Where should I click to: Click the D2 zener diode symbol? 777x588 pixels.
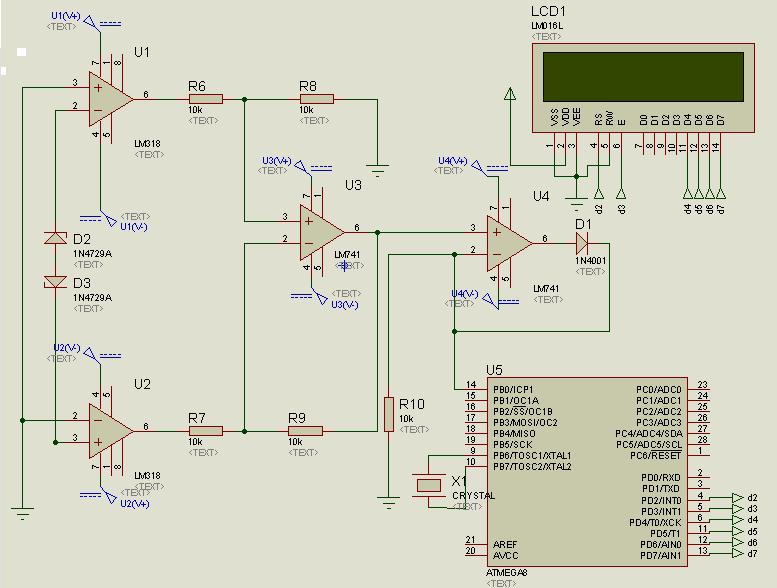56,238
